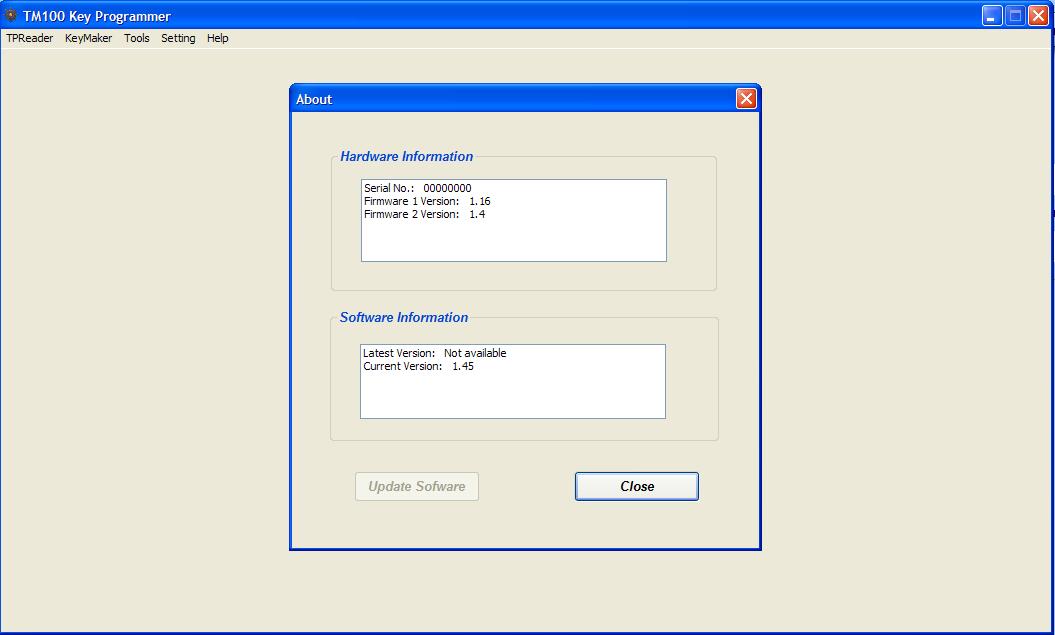Open the Help menu
Viewport: 1055px width, 635px height.
pyautogui.click(x=217, y=38)
